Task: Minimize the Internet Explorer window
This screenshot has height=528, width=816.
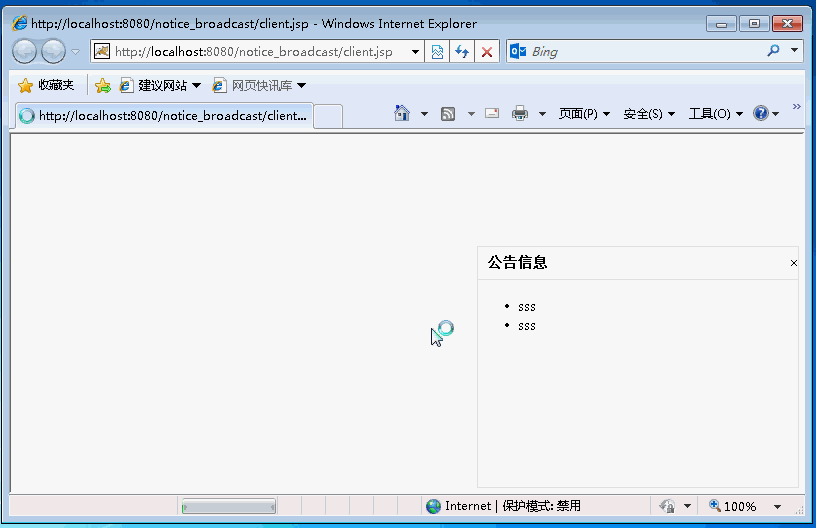Action: (x=721, y=24)
